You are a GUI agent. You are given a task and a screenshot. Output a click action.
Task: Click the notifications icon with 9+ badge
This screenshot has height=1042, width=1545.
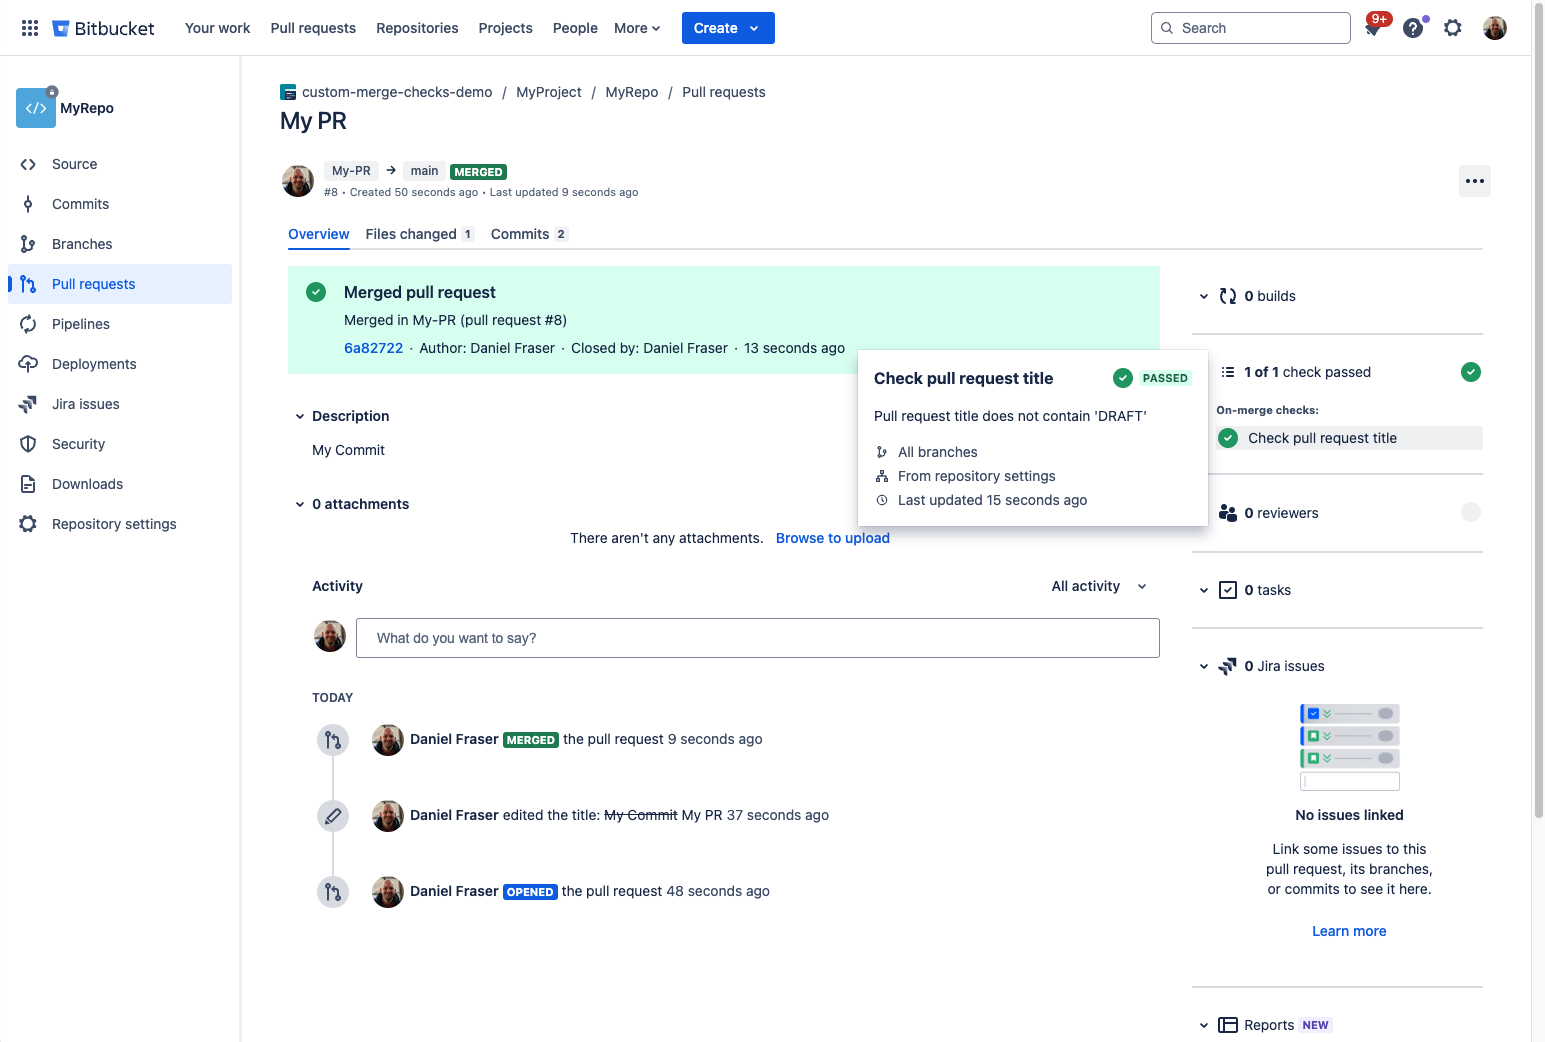click(x=1373, y=28)
